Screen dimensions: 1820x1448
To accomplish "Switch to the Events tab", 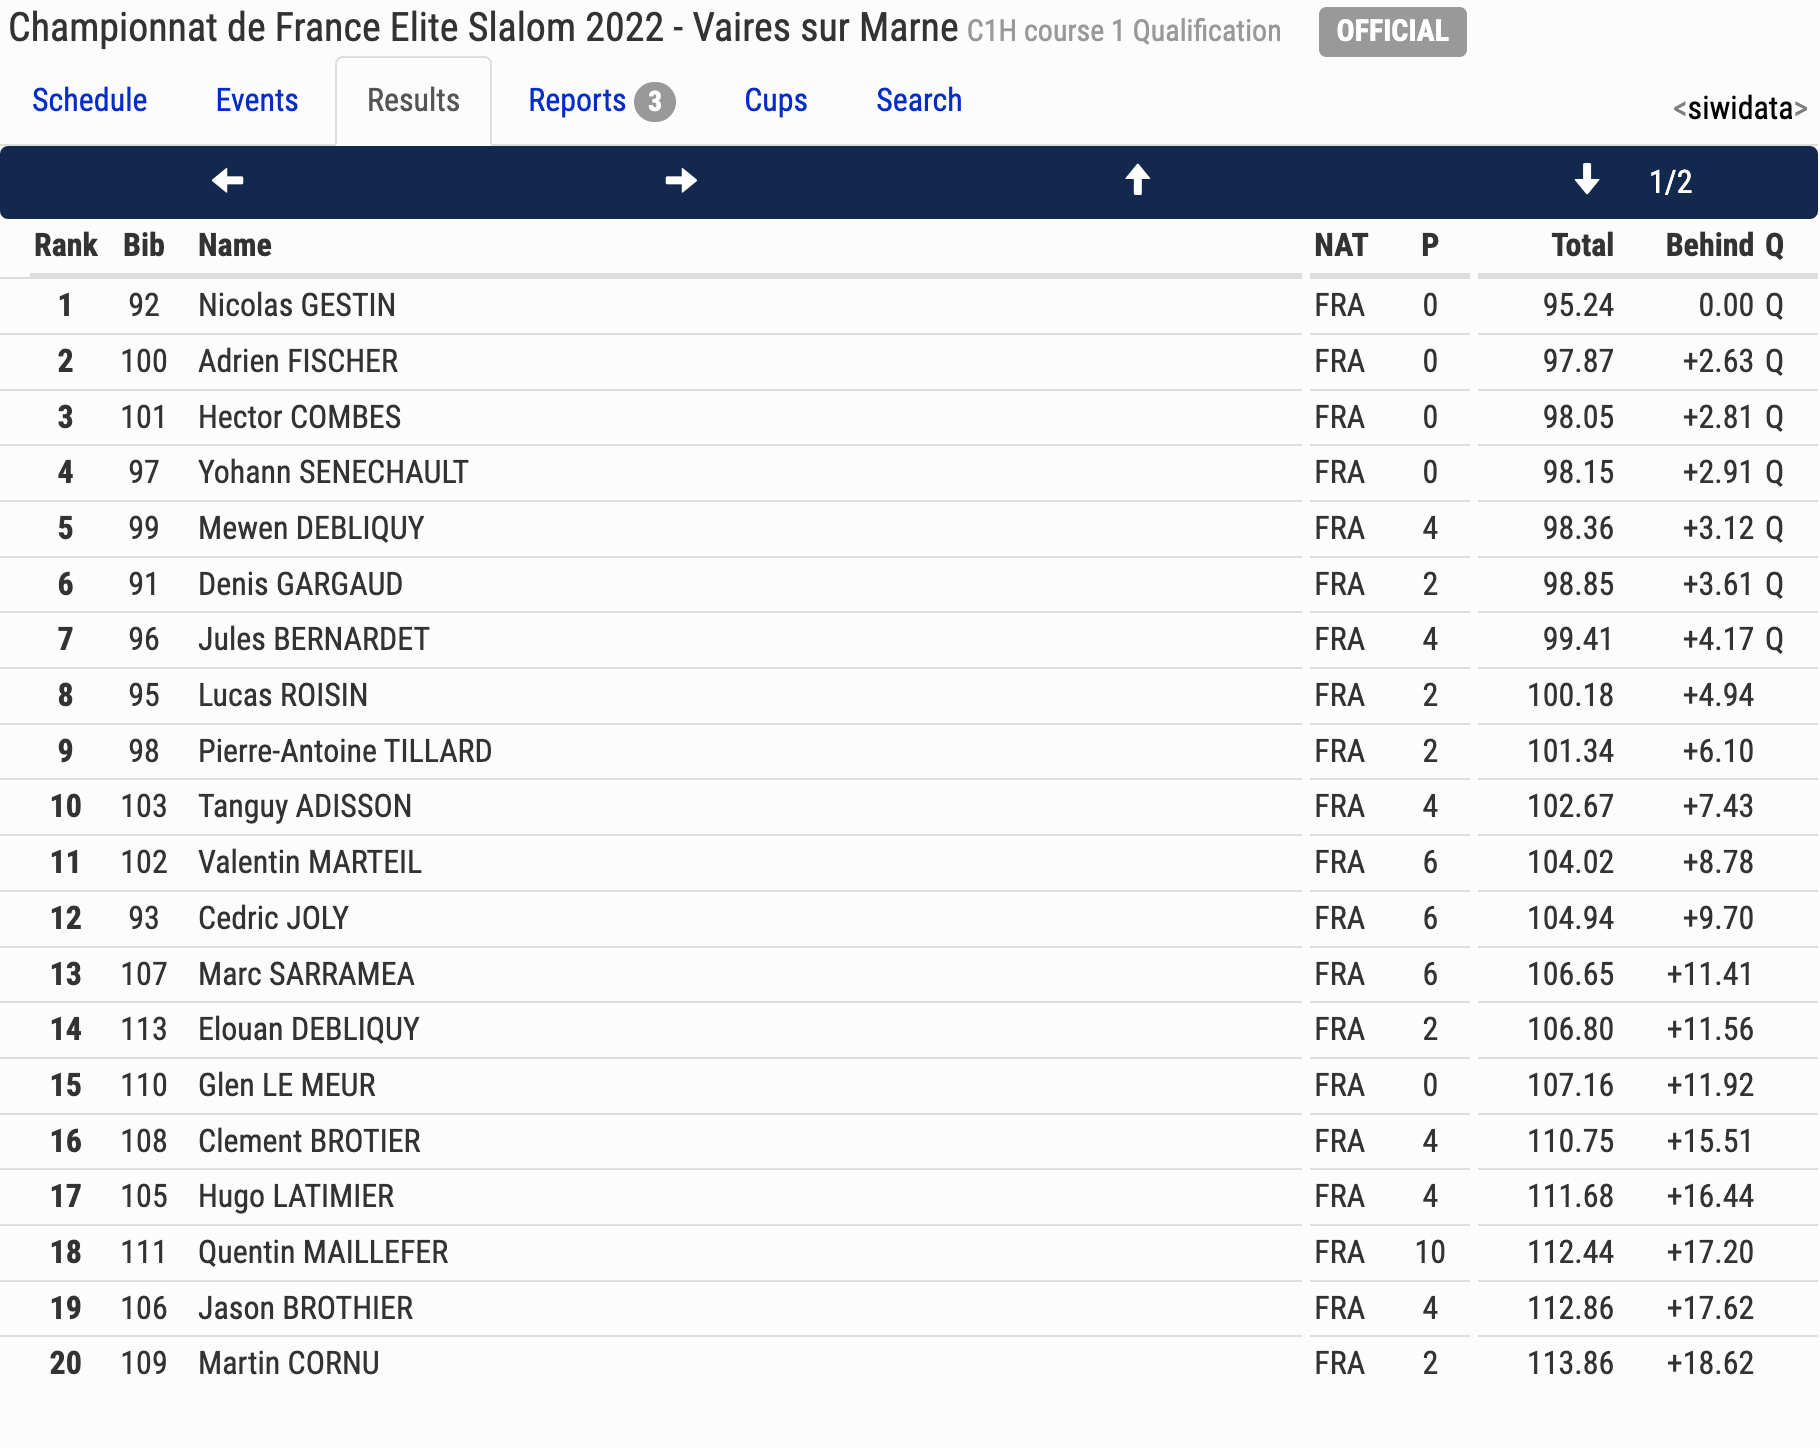I will click(x=257, y=100).
